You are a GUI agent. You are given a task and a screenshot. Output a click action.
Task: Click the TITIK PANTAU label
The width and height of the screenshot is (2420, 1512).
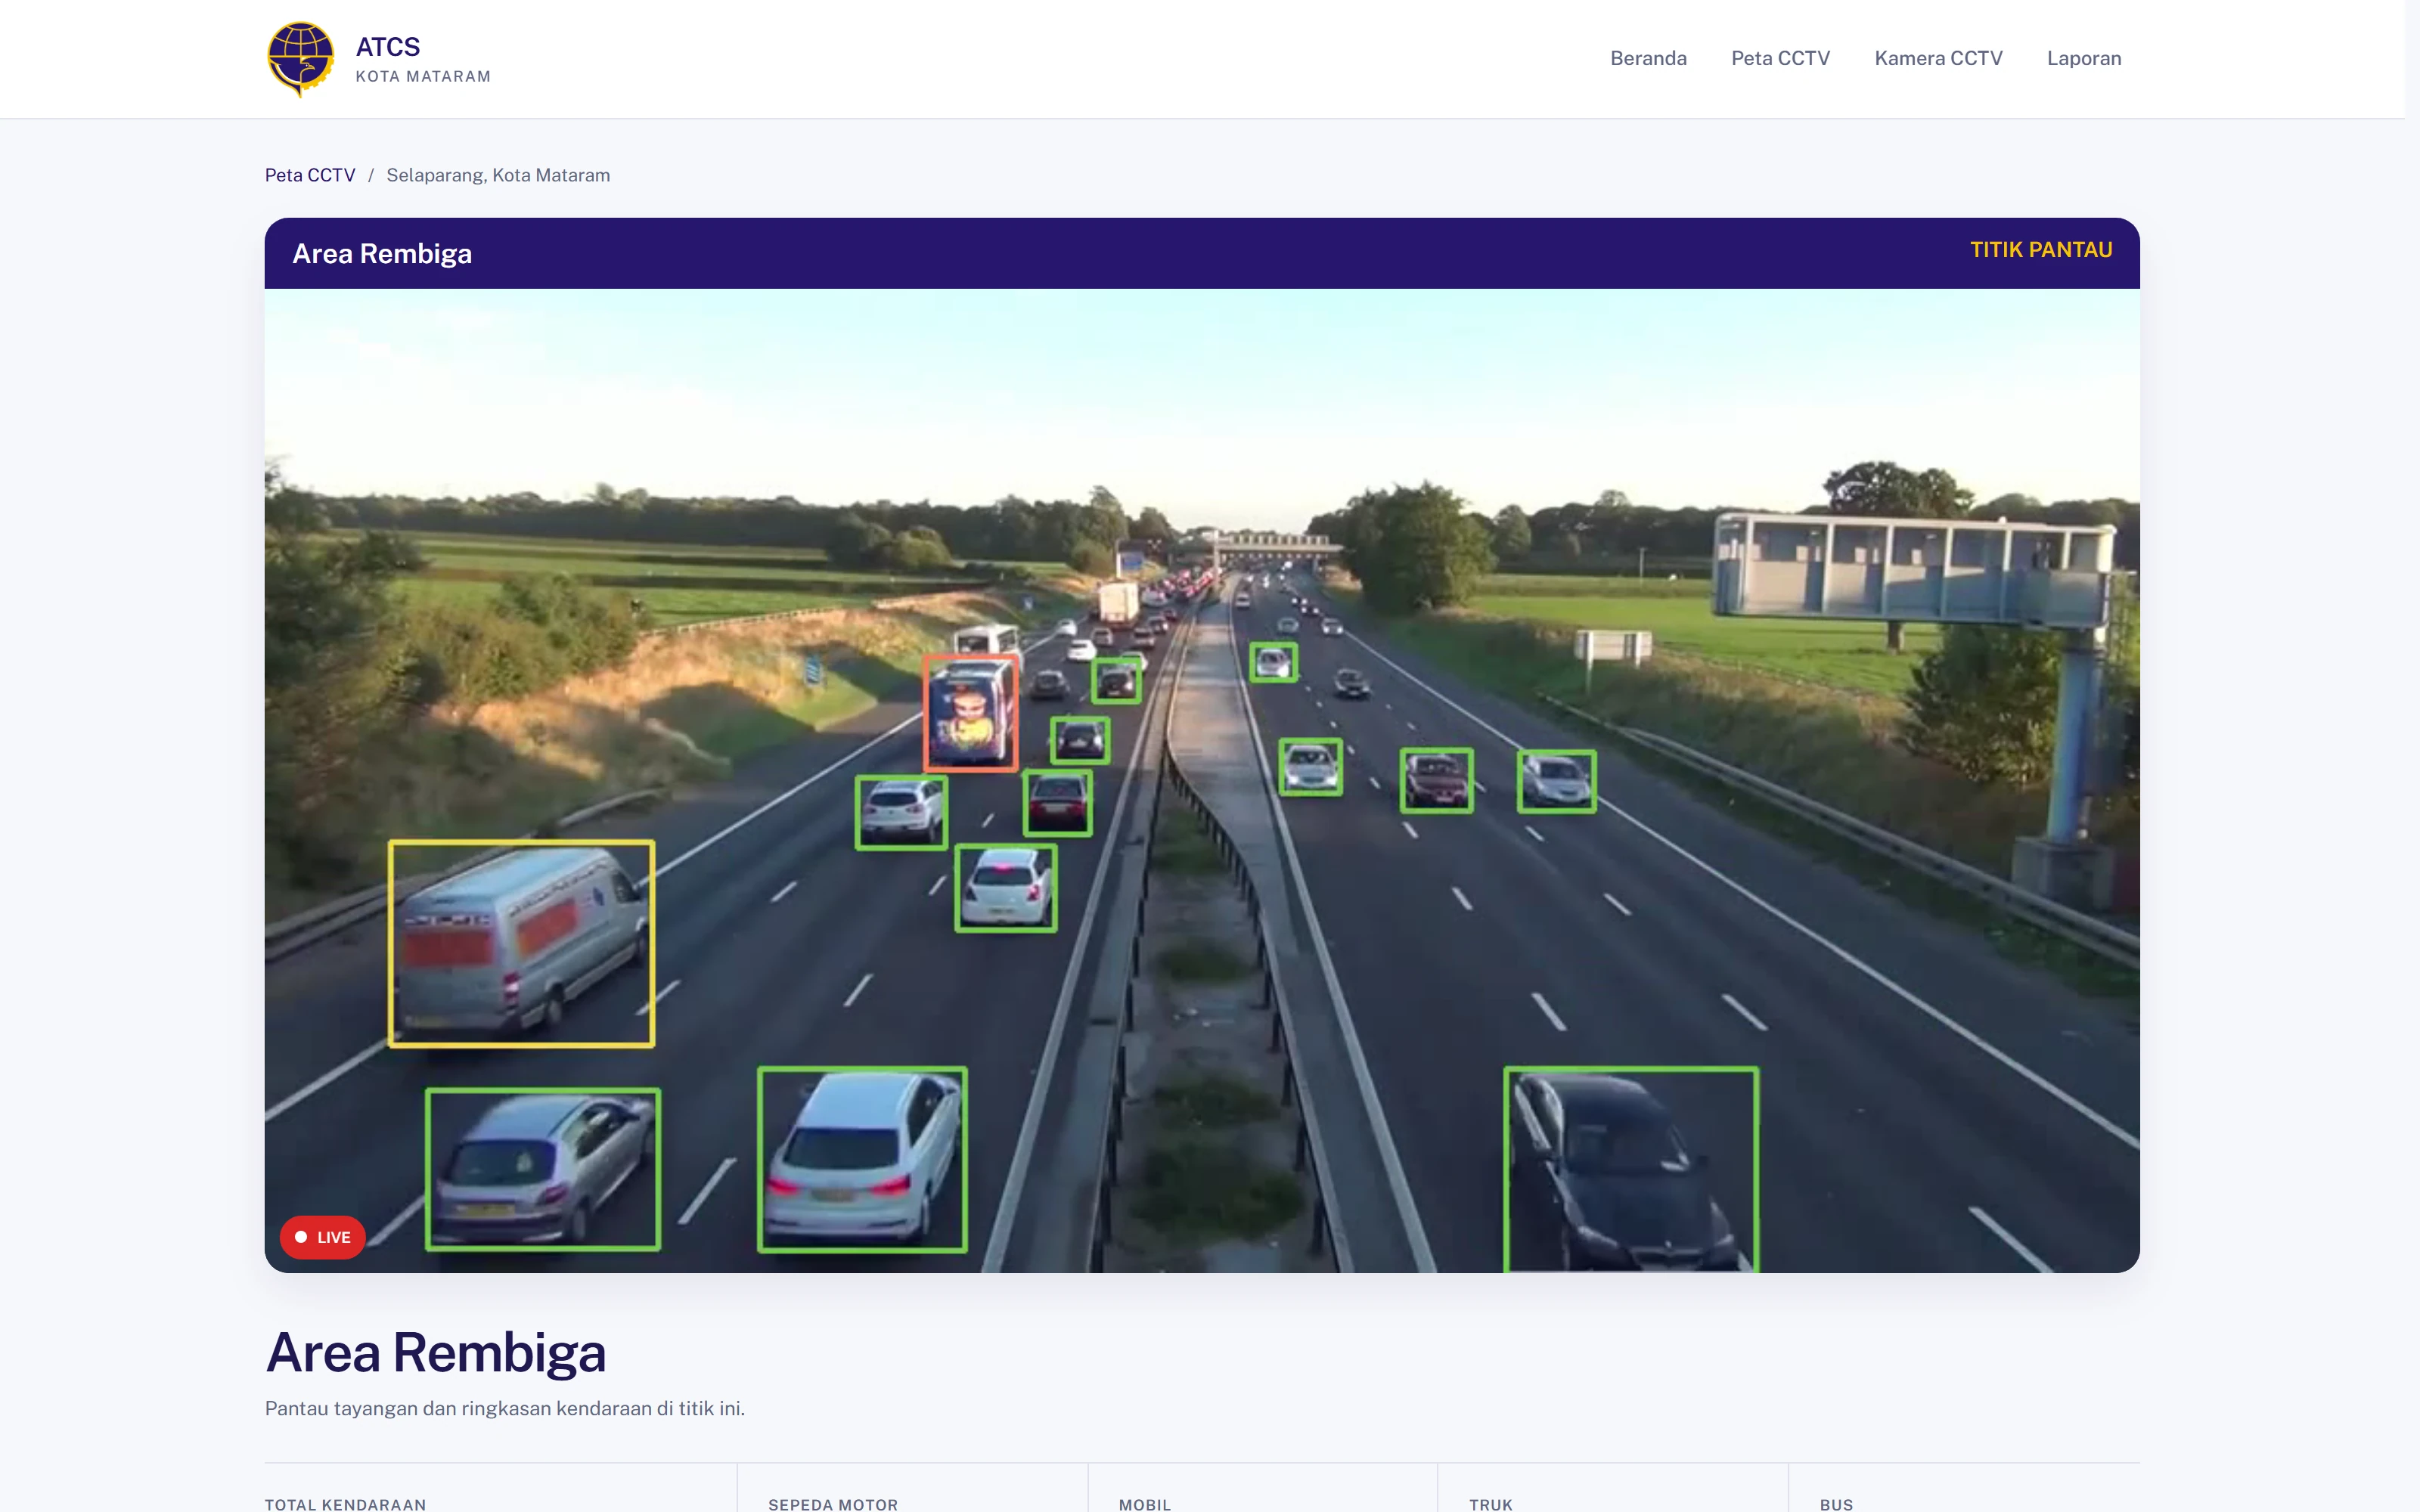pos(2041,250)
